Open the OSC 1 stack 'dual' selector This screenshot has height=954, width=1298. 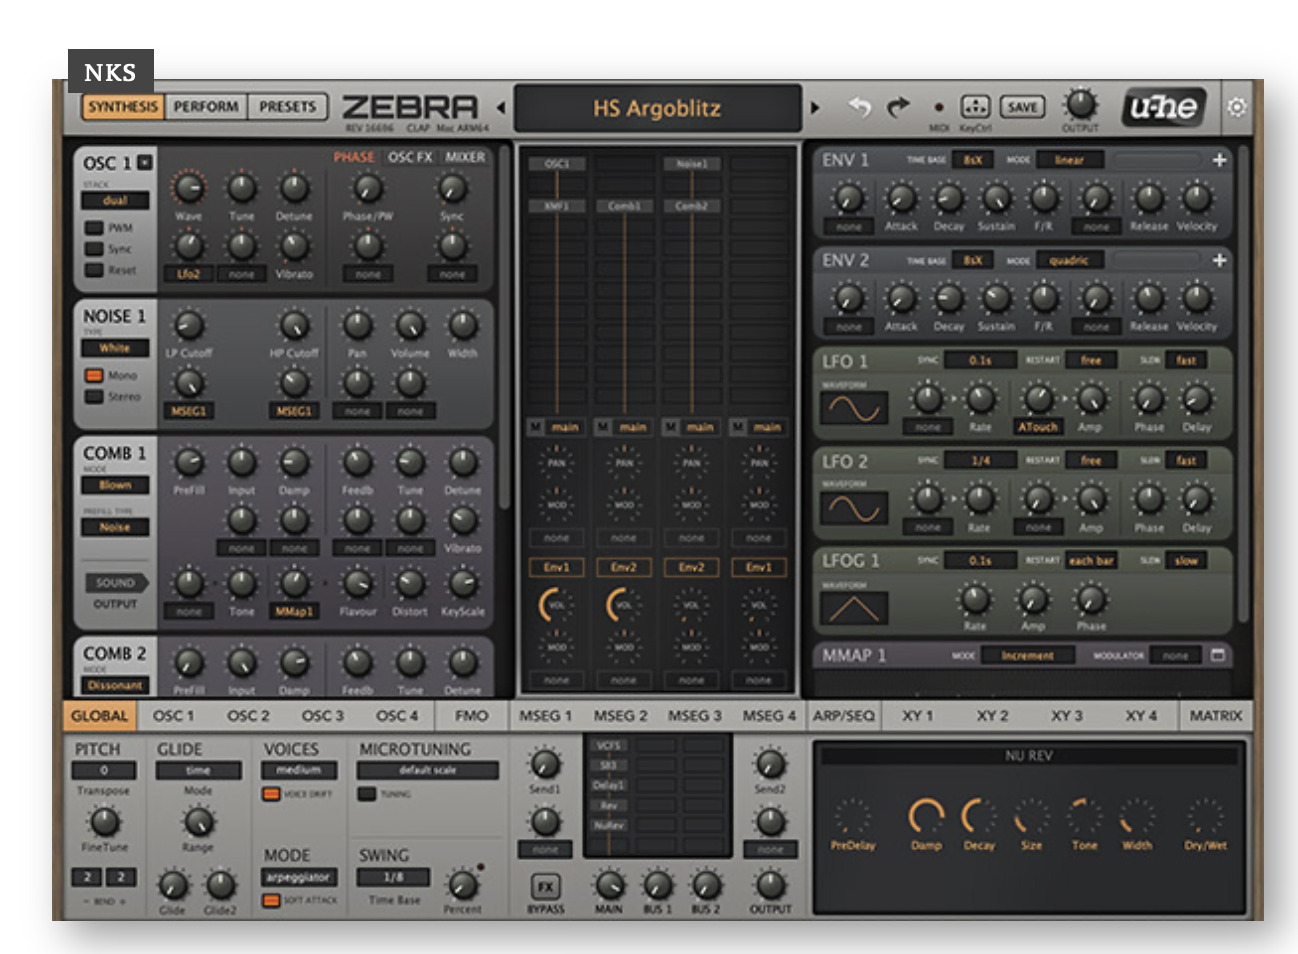[115, 200]
